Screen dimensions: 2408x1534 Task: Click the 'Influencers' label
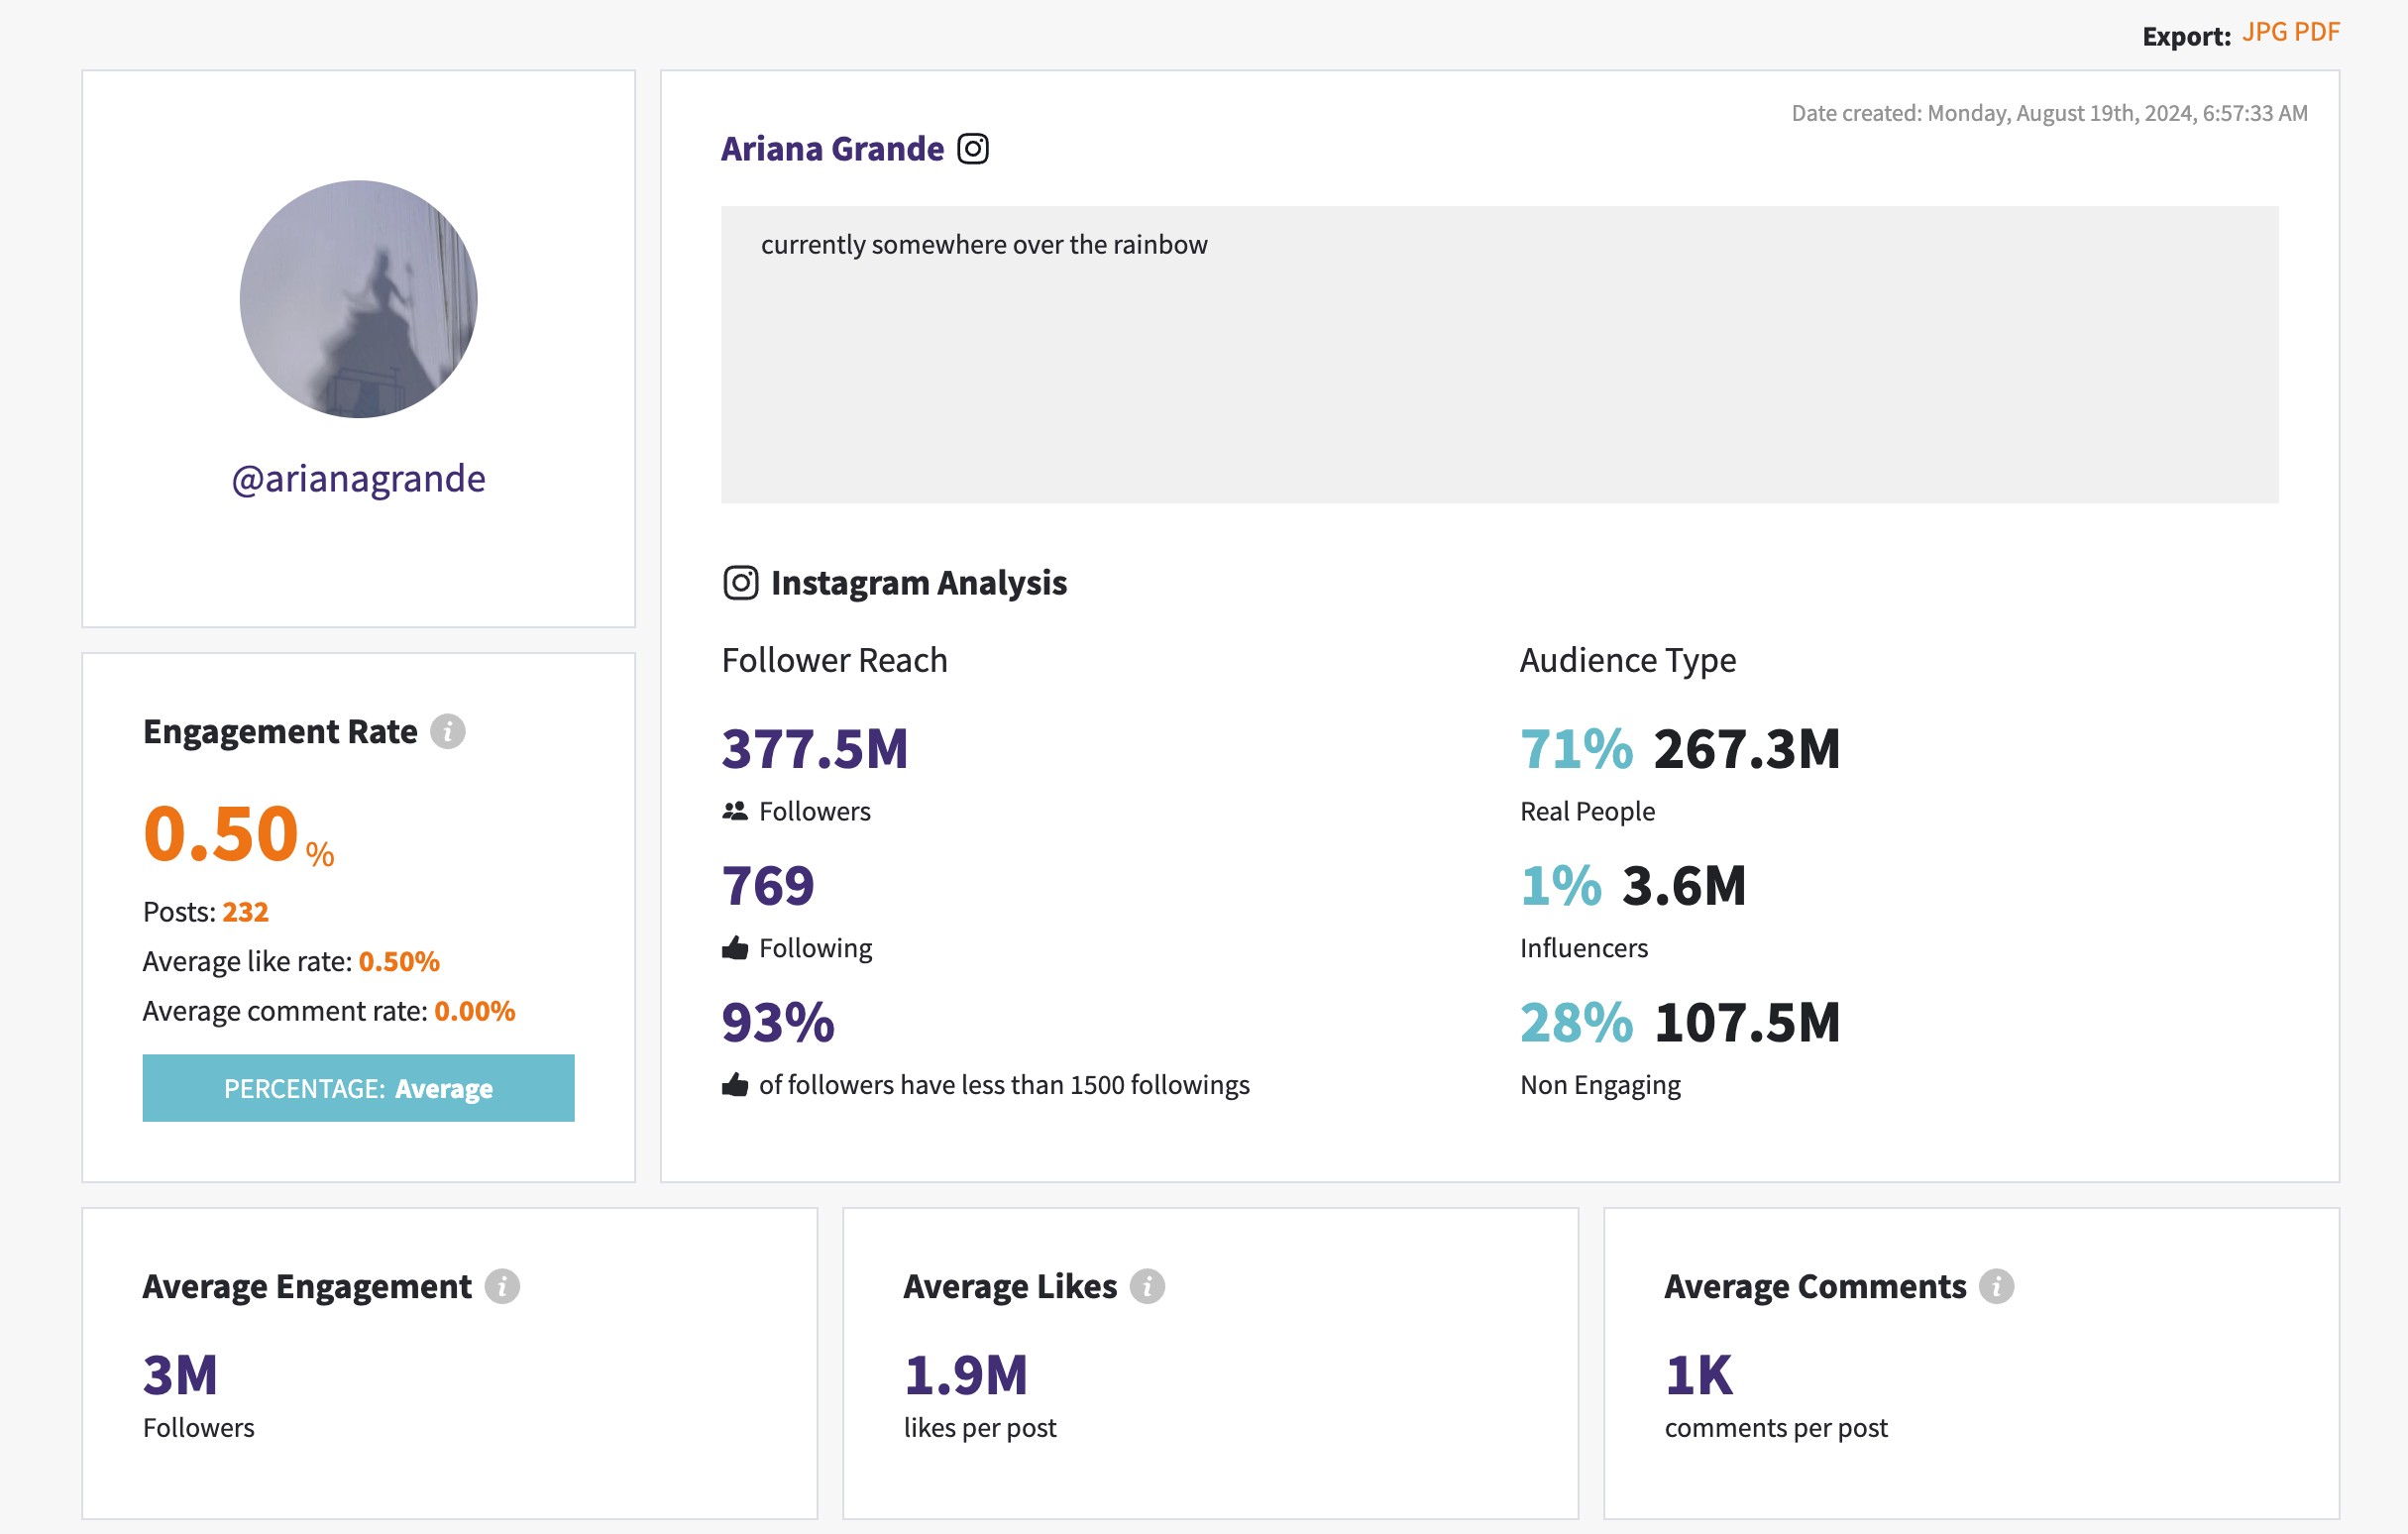click(1583, 948)
